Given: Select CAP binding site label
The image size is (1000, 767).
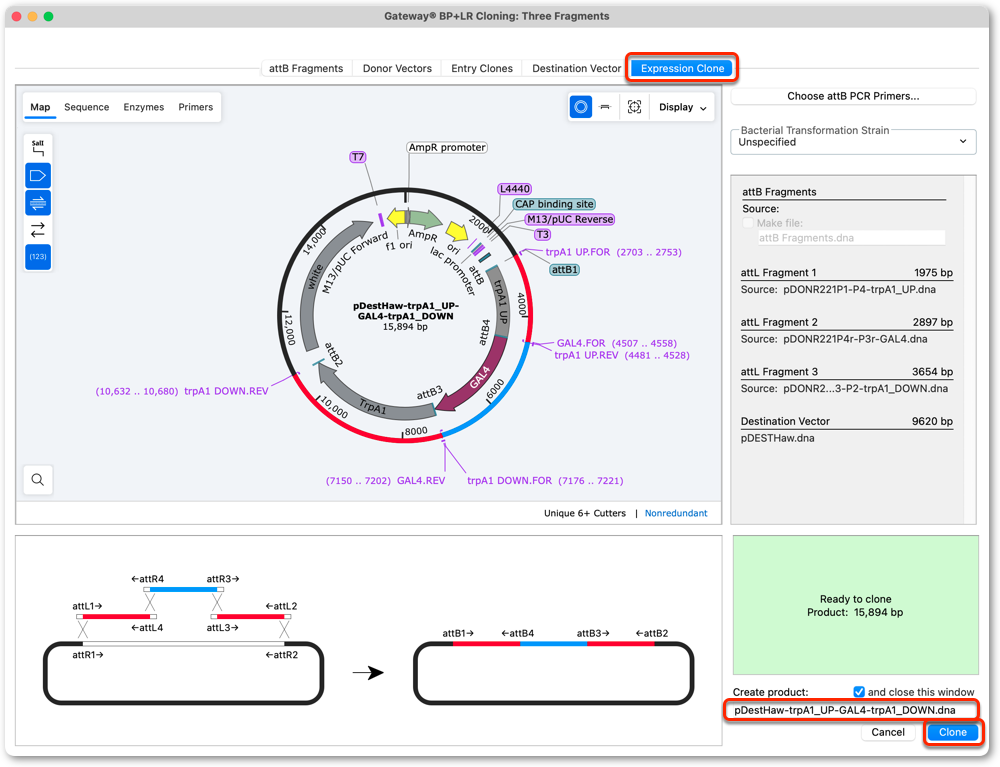Looking at the screenshot, I should [x=554, y=204].
